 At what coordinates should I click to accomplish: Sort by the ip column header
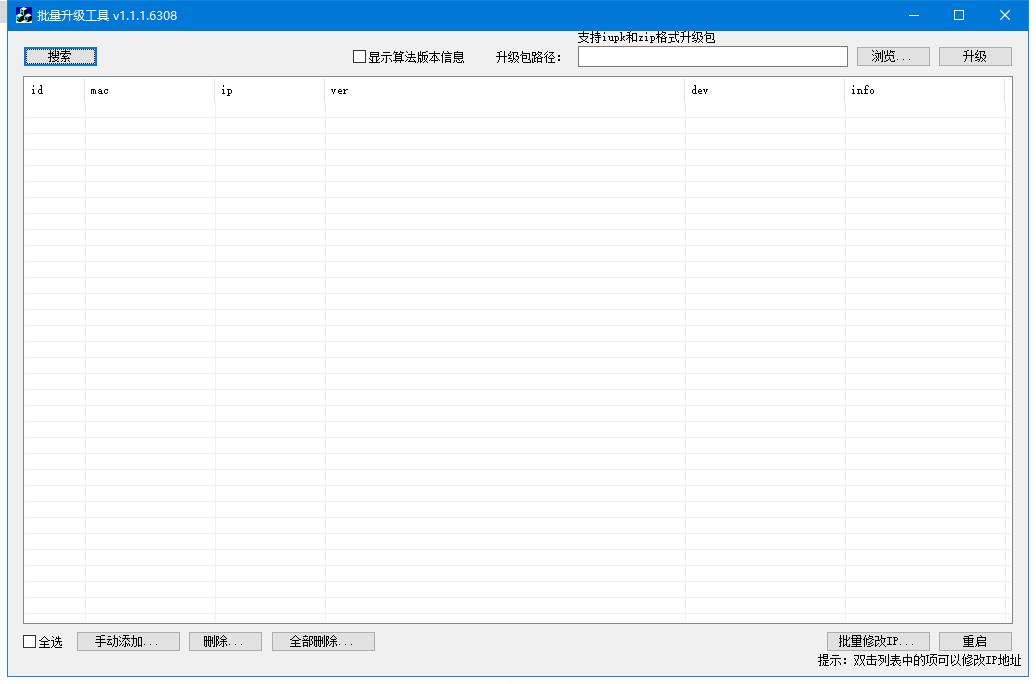pyautogui.click(x=270, y=91)
